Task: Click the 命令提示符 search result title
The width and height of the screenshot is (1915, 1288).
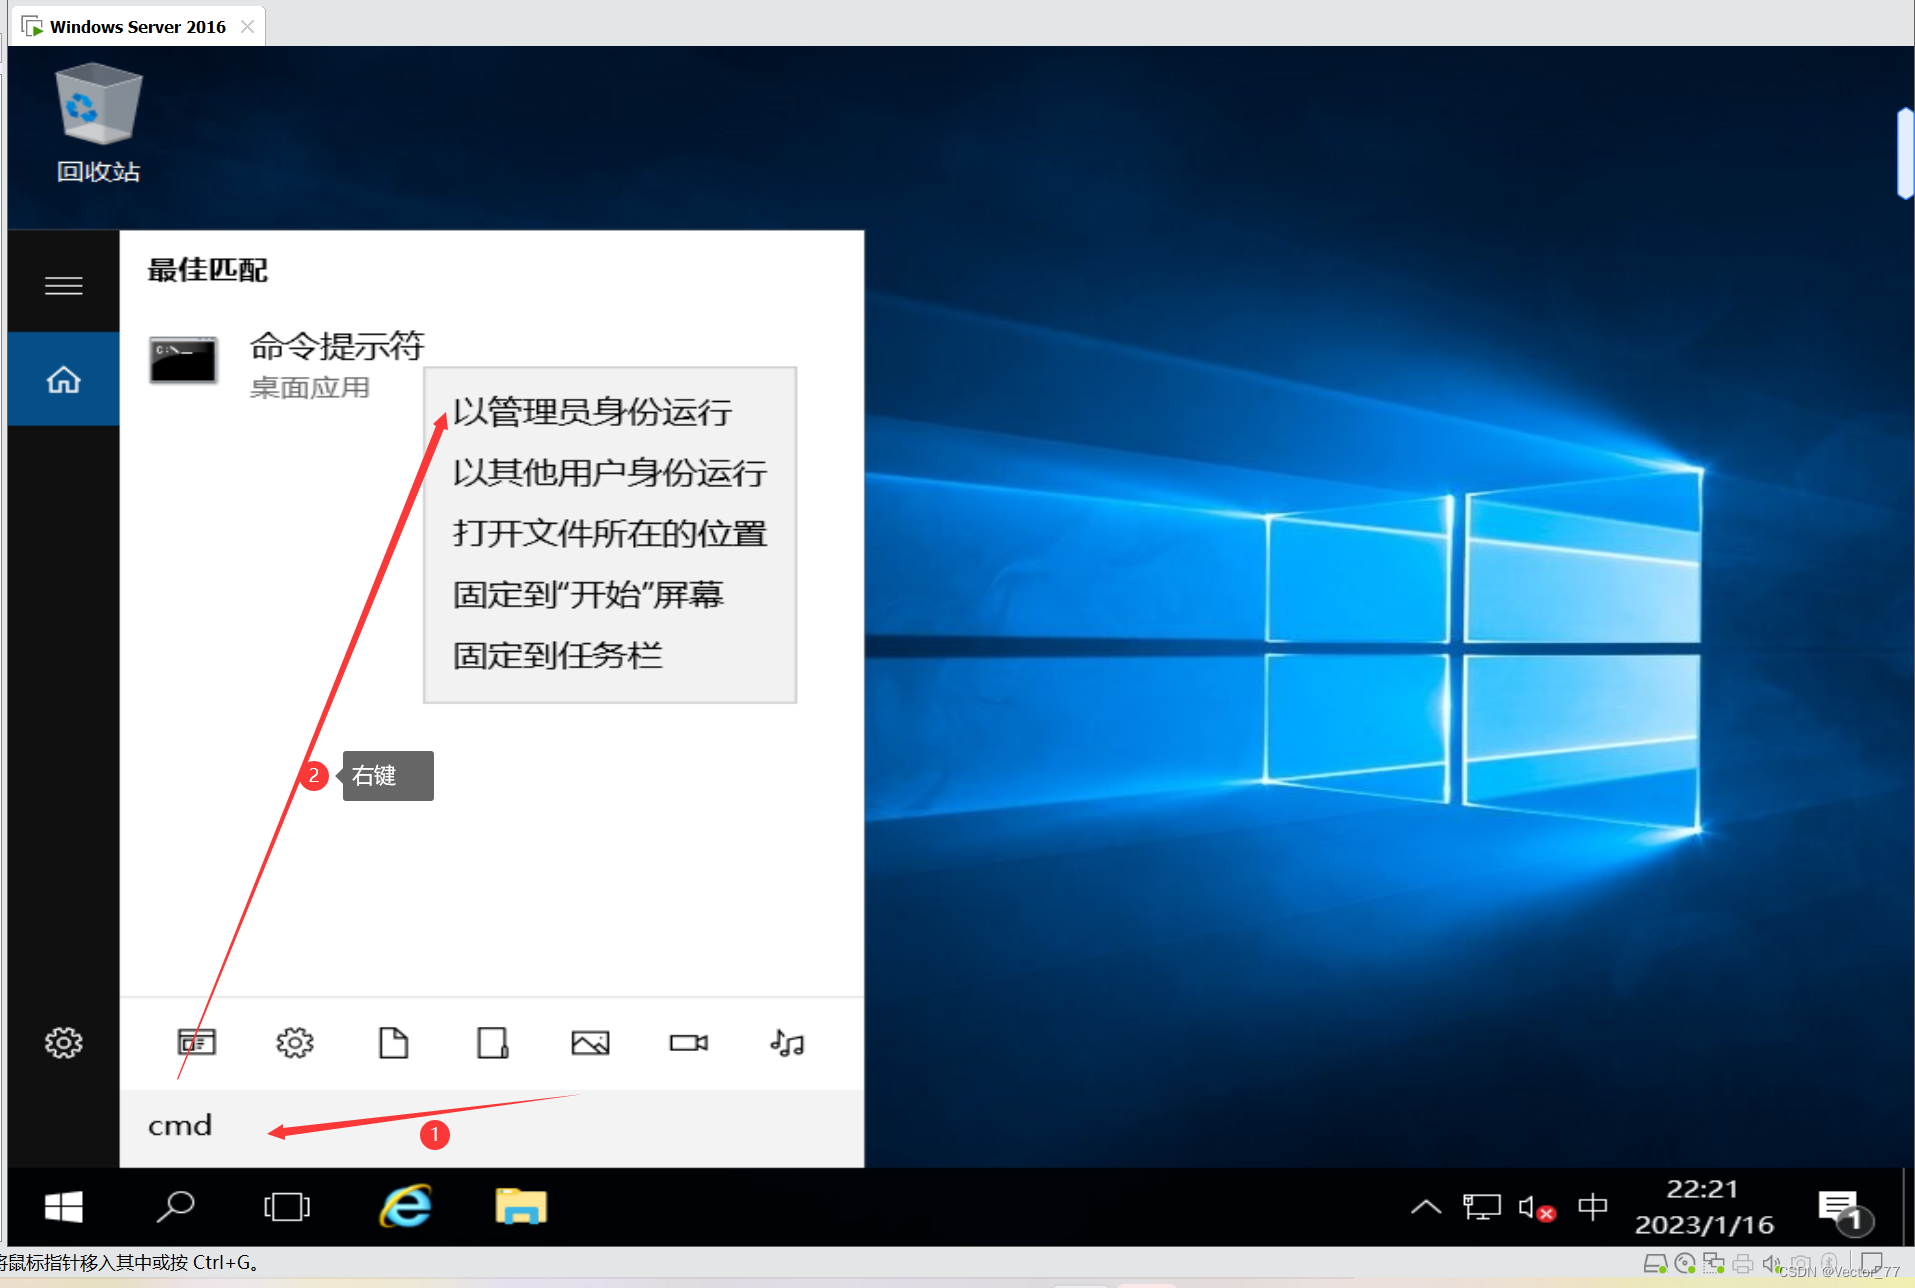Action: [337, 346]
